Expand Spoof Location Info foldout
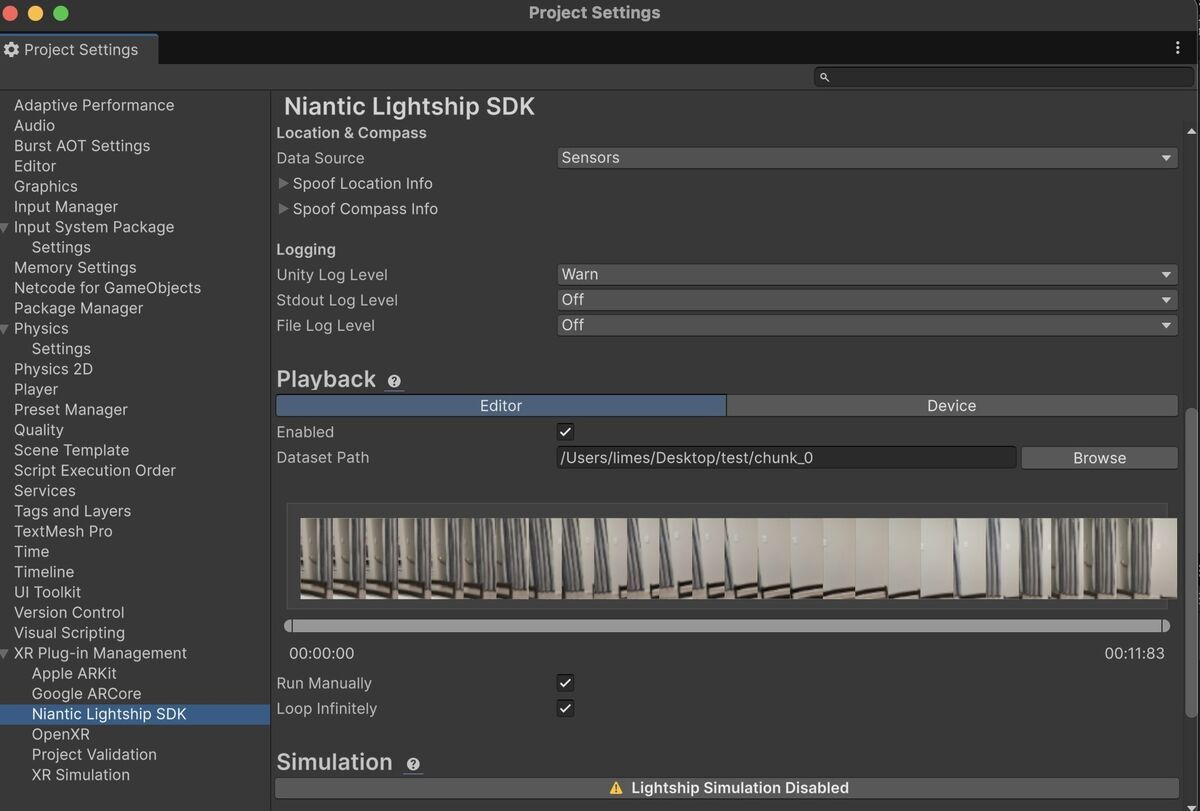Screen dimensions: 1200x811 pos(284,184)
